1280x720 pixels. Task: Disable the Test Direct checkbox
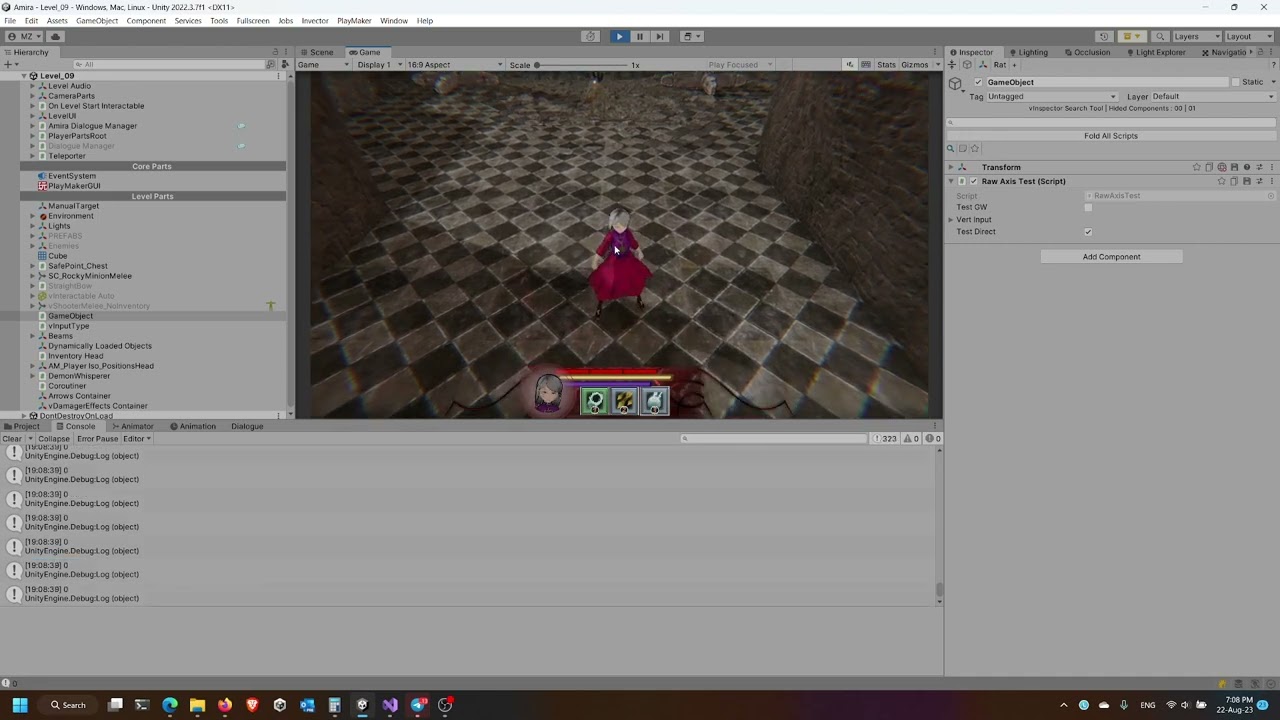coord(1088,231)
